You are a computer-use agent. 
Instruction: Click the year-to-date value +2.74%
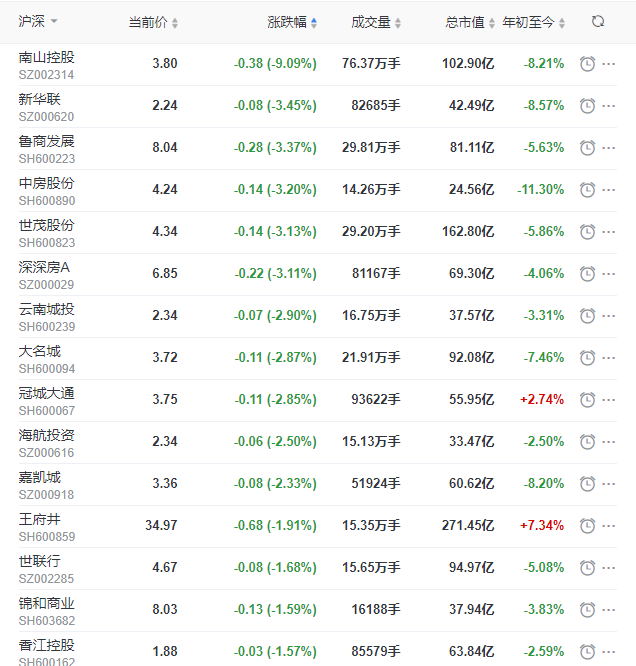(x=542, y=399)
